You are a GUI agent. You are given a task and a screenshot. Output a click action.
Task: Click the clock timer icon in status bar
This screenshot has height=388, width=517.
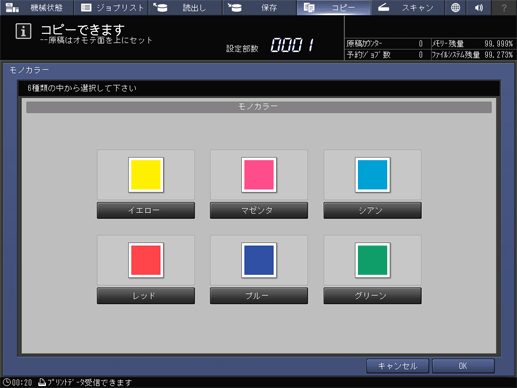pyautogui.click(x=6, y=382)
